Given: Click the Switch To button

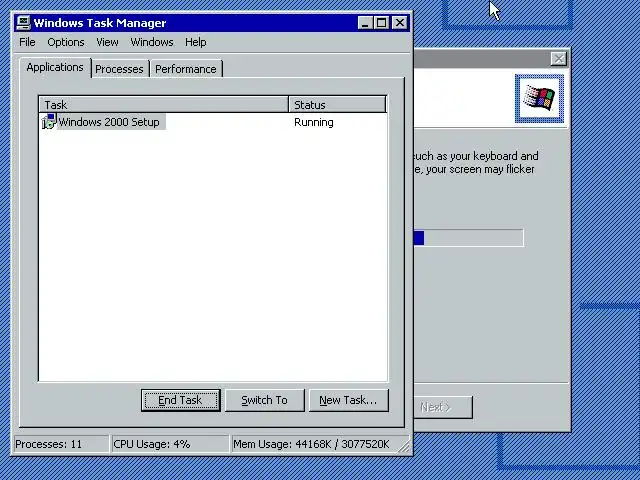Looking at the screenshot, I should click(264, 400).
